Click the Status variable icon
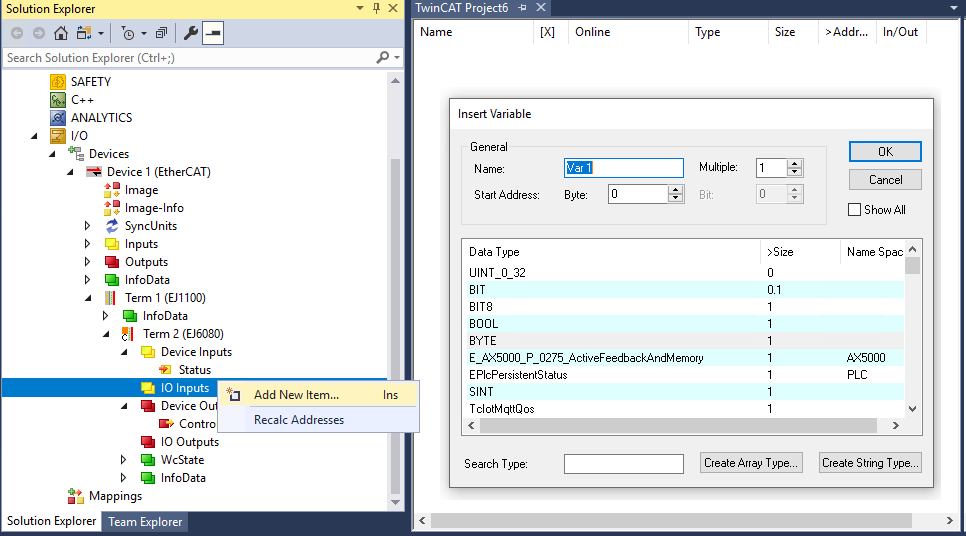This screenshot has height=536, width=966. click(165, 370)
